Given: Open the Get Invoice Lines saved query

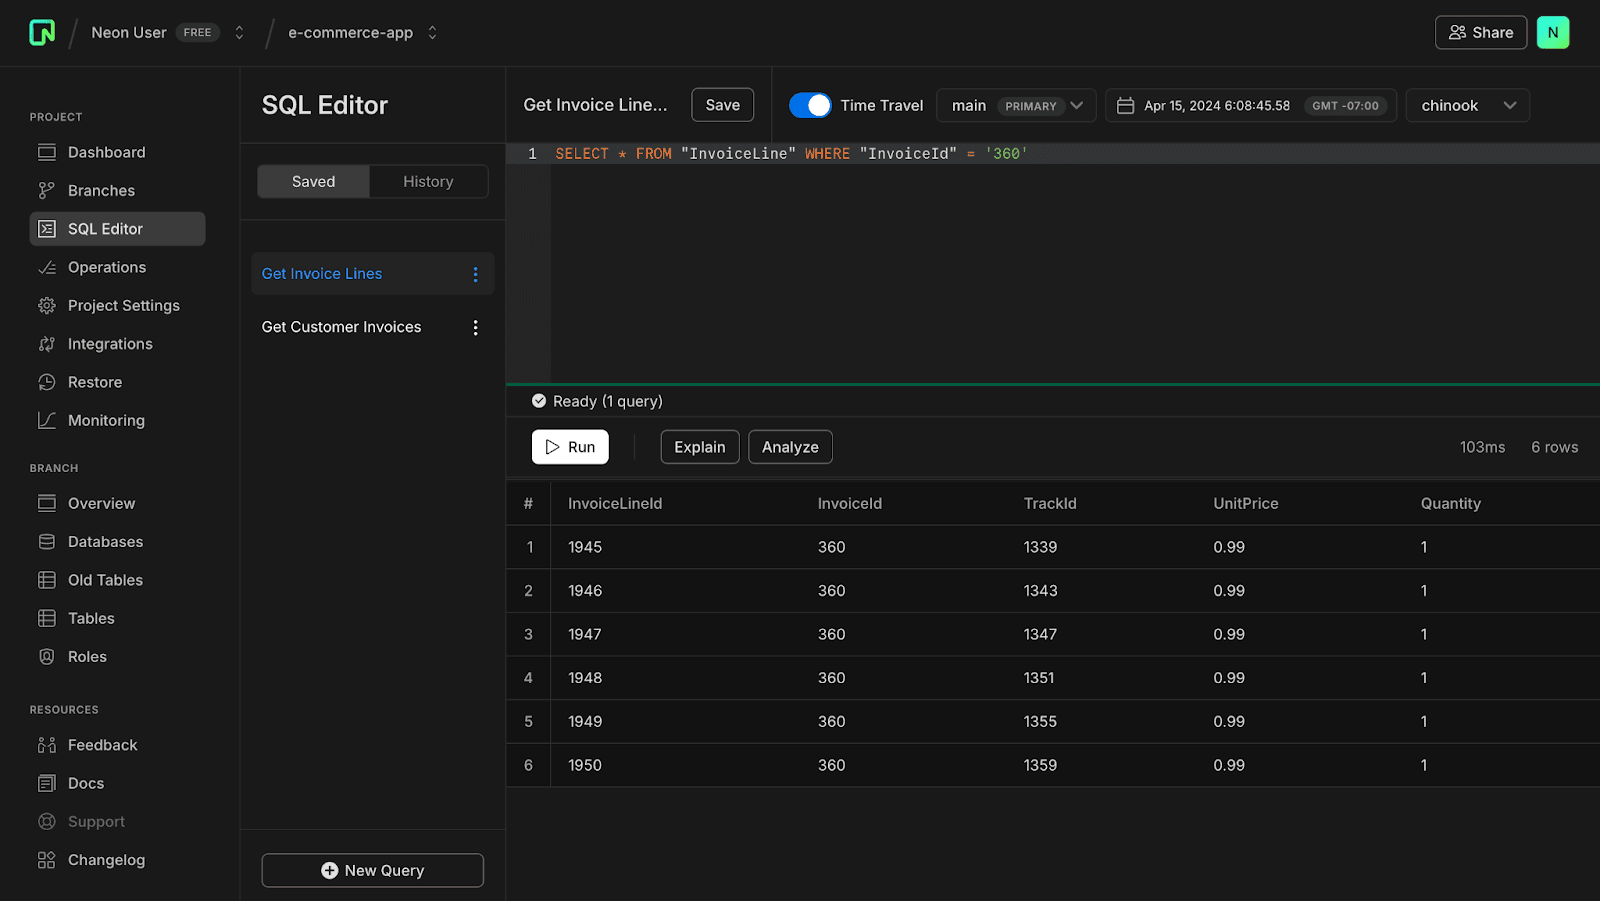Looking at the screenshot, I should tap(322, 274).
